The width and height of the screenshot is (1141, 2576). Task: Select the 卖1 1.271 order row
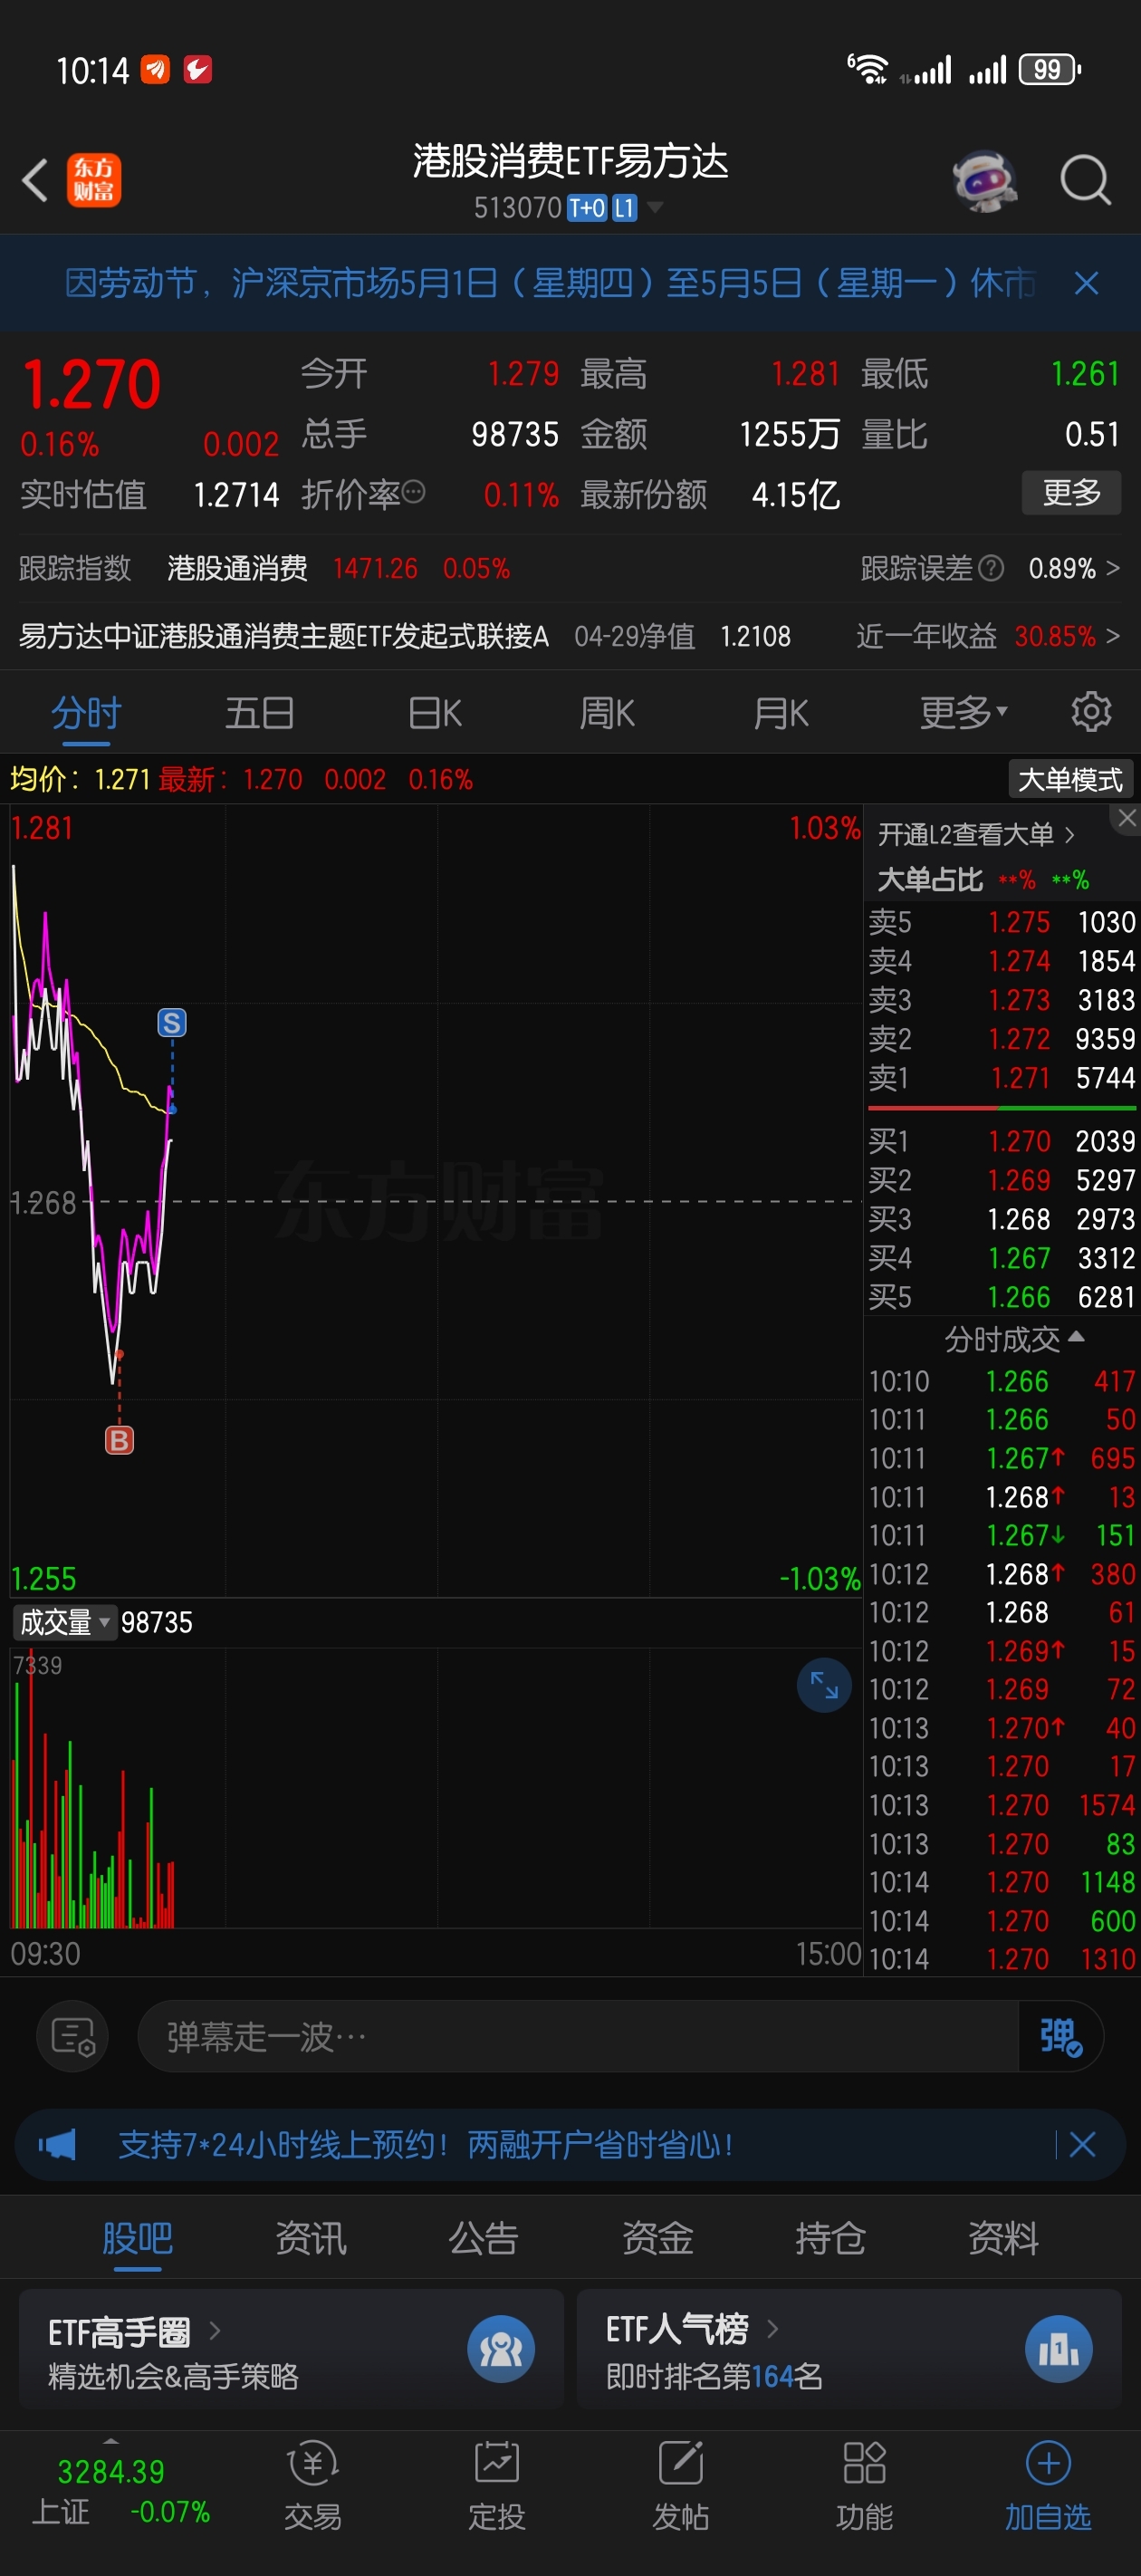coord(1001,1078)
